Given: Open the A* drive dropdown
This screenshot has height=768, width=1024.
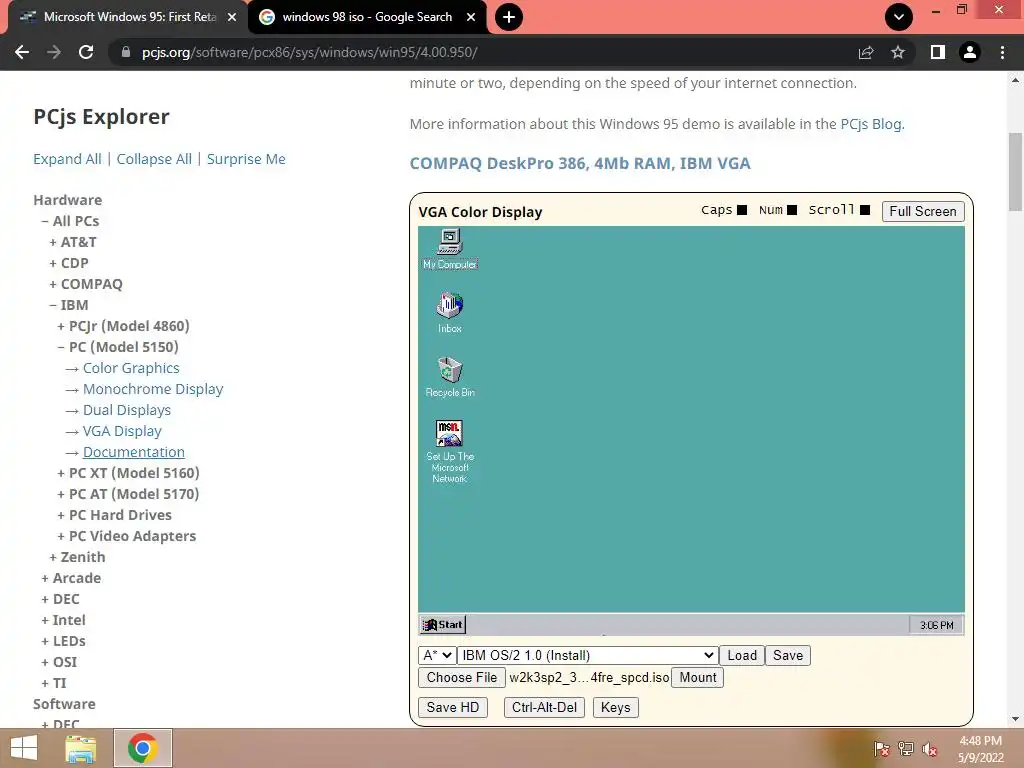Looking at the screenshot, I should pyautogui.click(x=438, y=655).
